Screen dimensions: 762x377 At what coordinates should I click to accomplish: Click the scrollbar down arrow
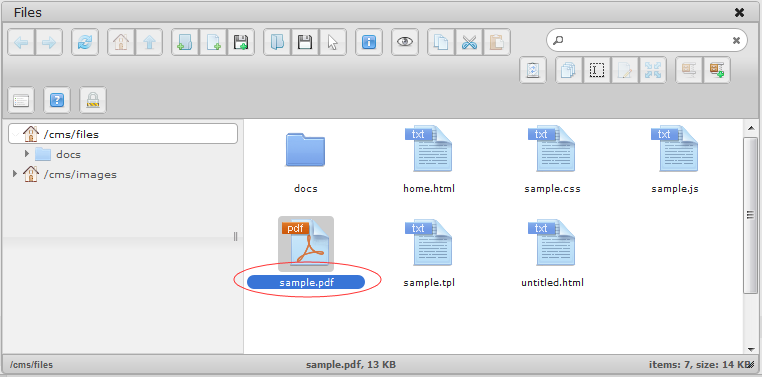[751, 348]
